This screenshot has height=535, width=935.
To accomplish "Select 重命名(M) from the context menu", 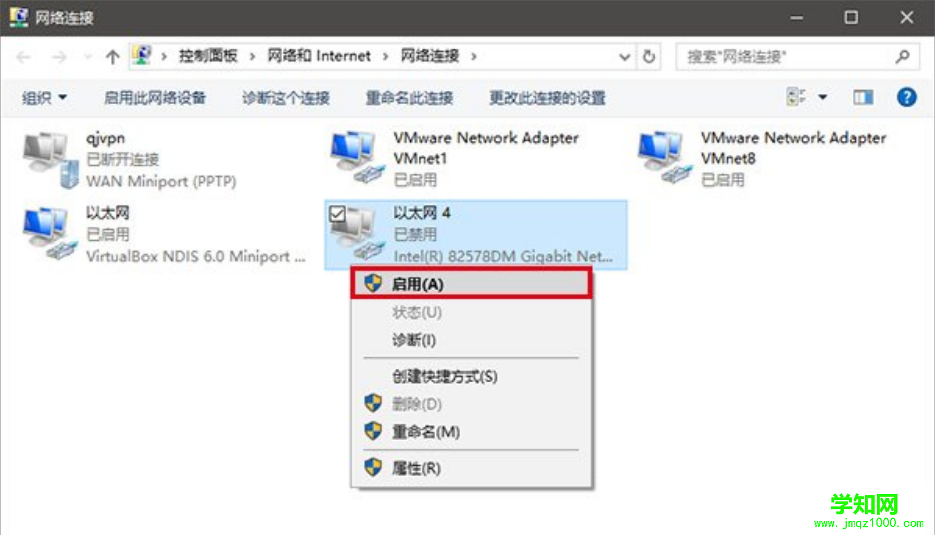I will [x=471, y=432].
